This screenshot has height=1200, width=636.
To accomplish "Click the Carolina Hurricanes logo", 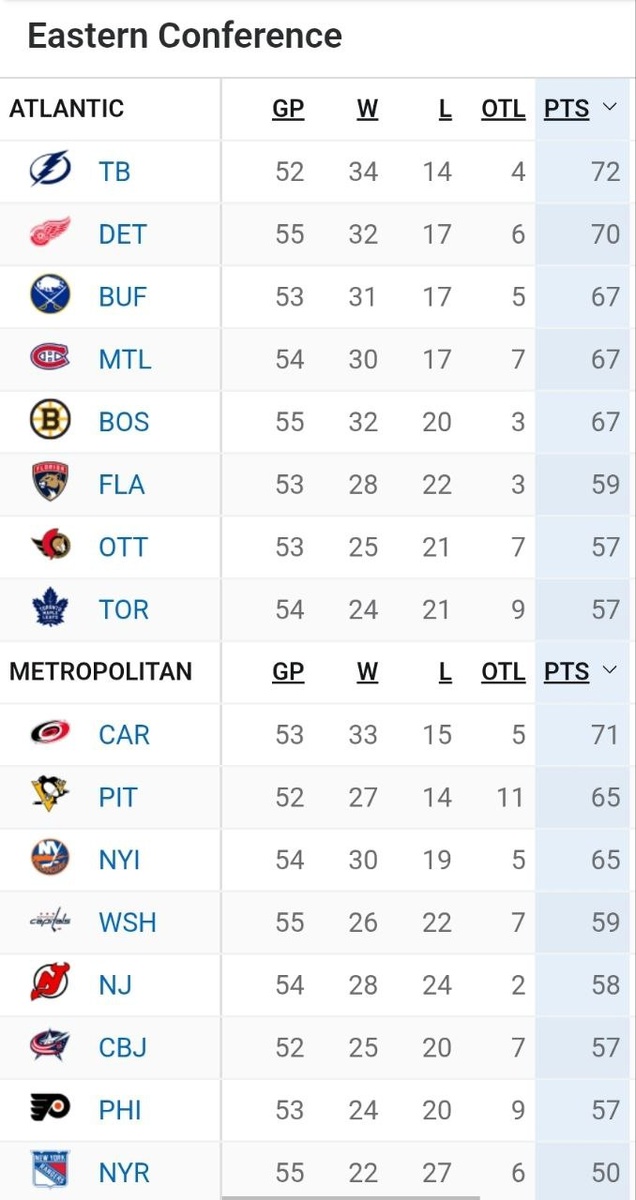I will 50,734.
